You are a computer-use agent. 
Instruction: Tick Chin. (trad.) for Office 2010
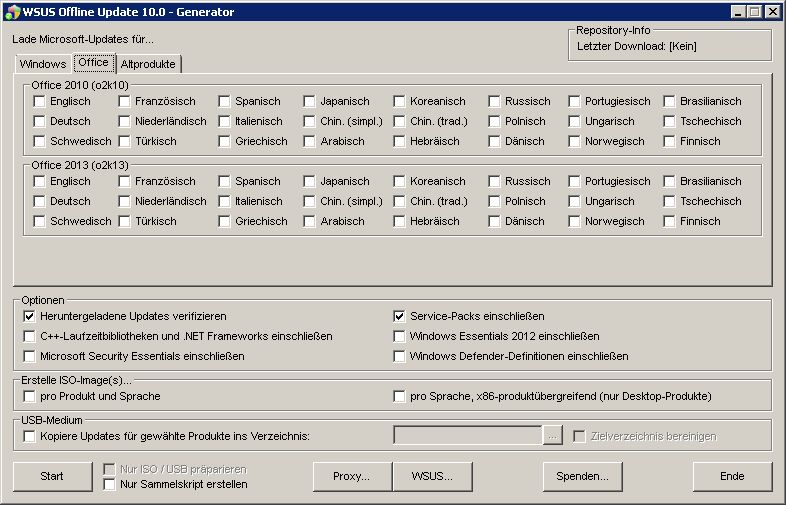399,121
